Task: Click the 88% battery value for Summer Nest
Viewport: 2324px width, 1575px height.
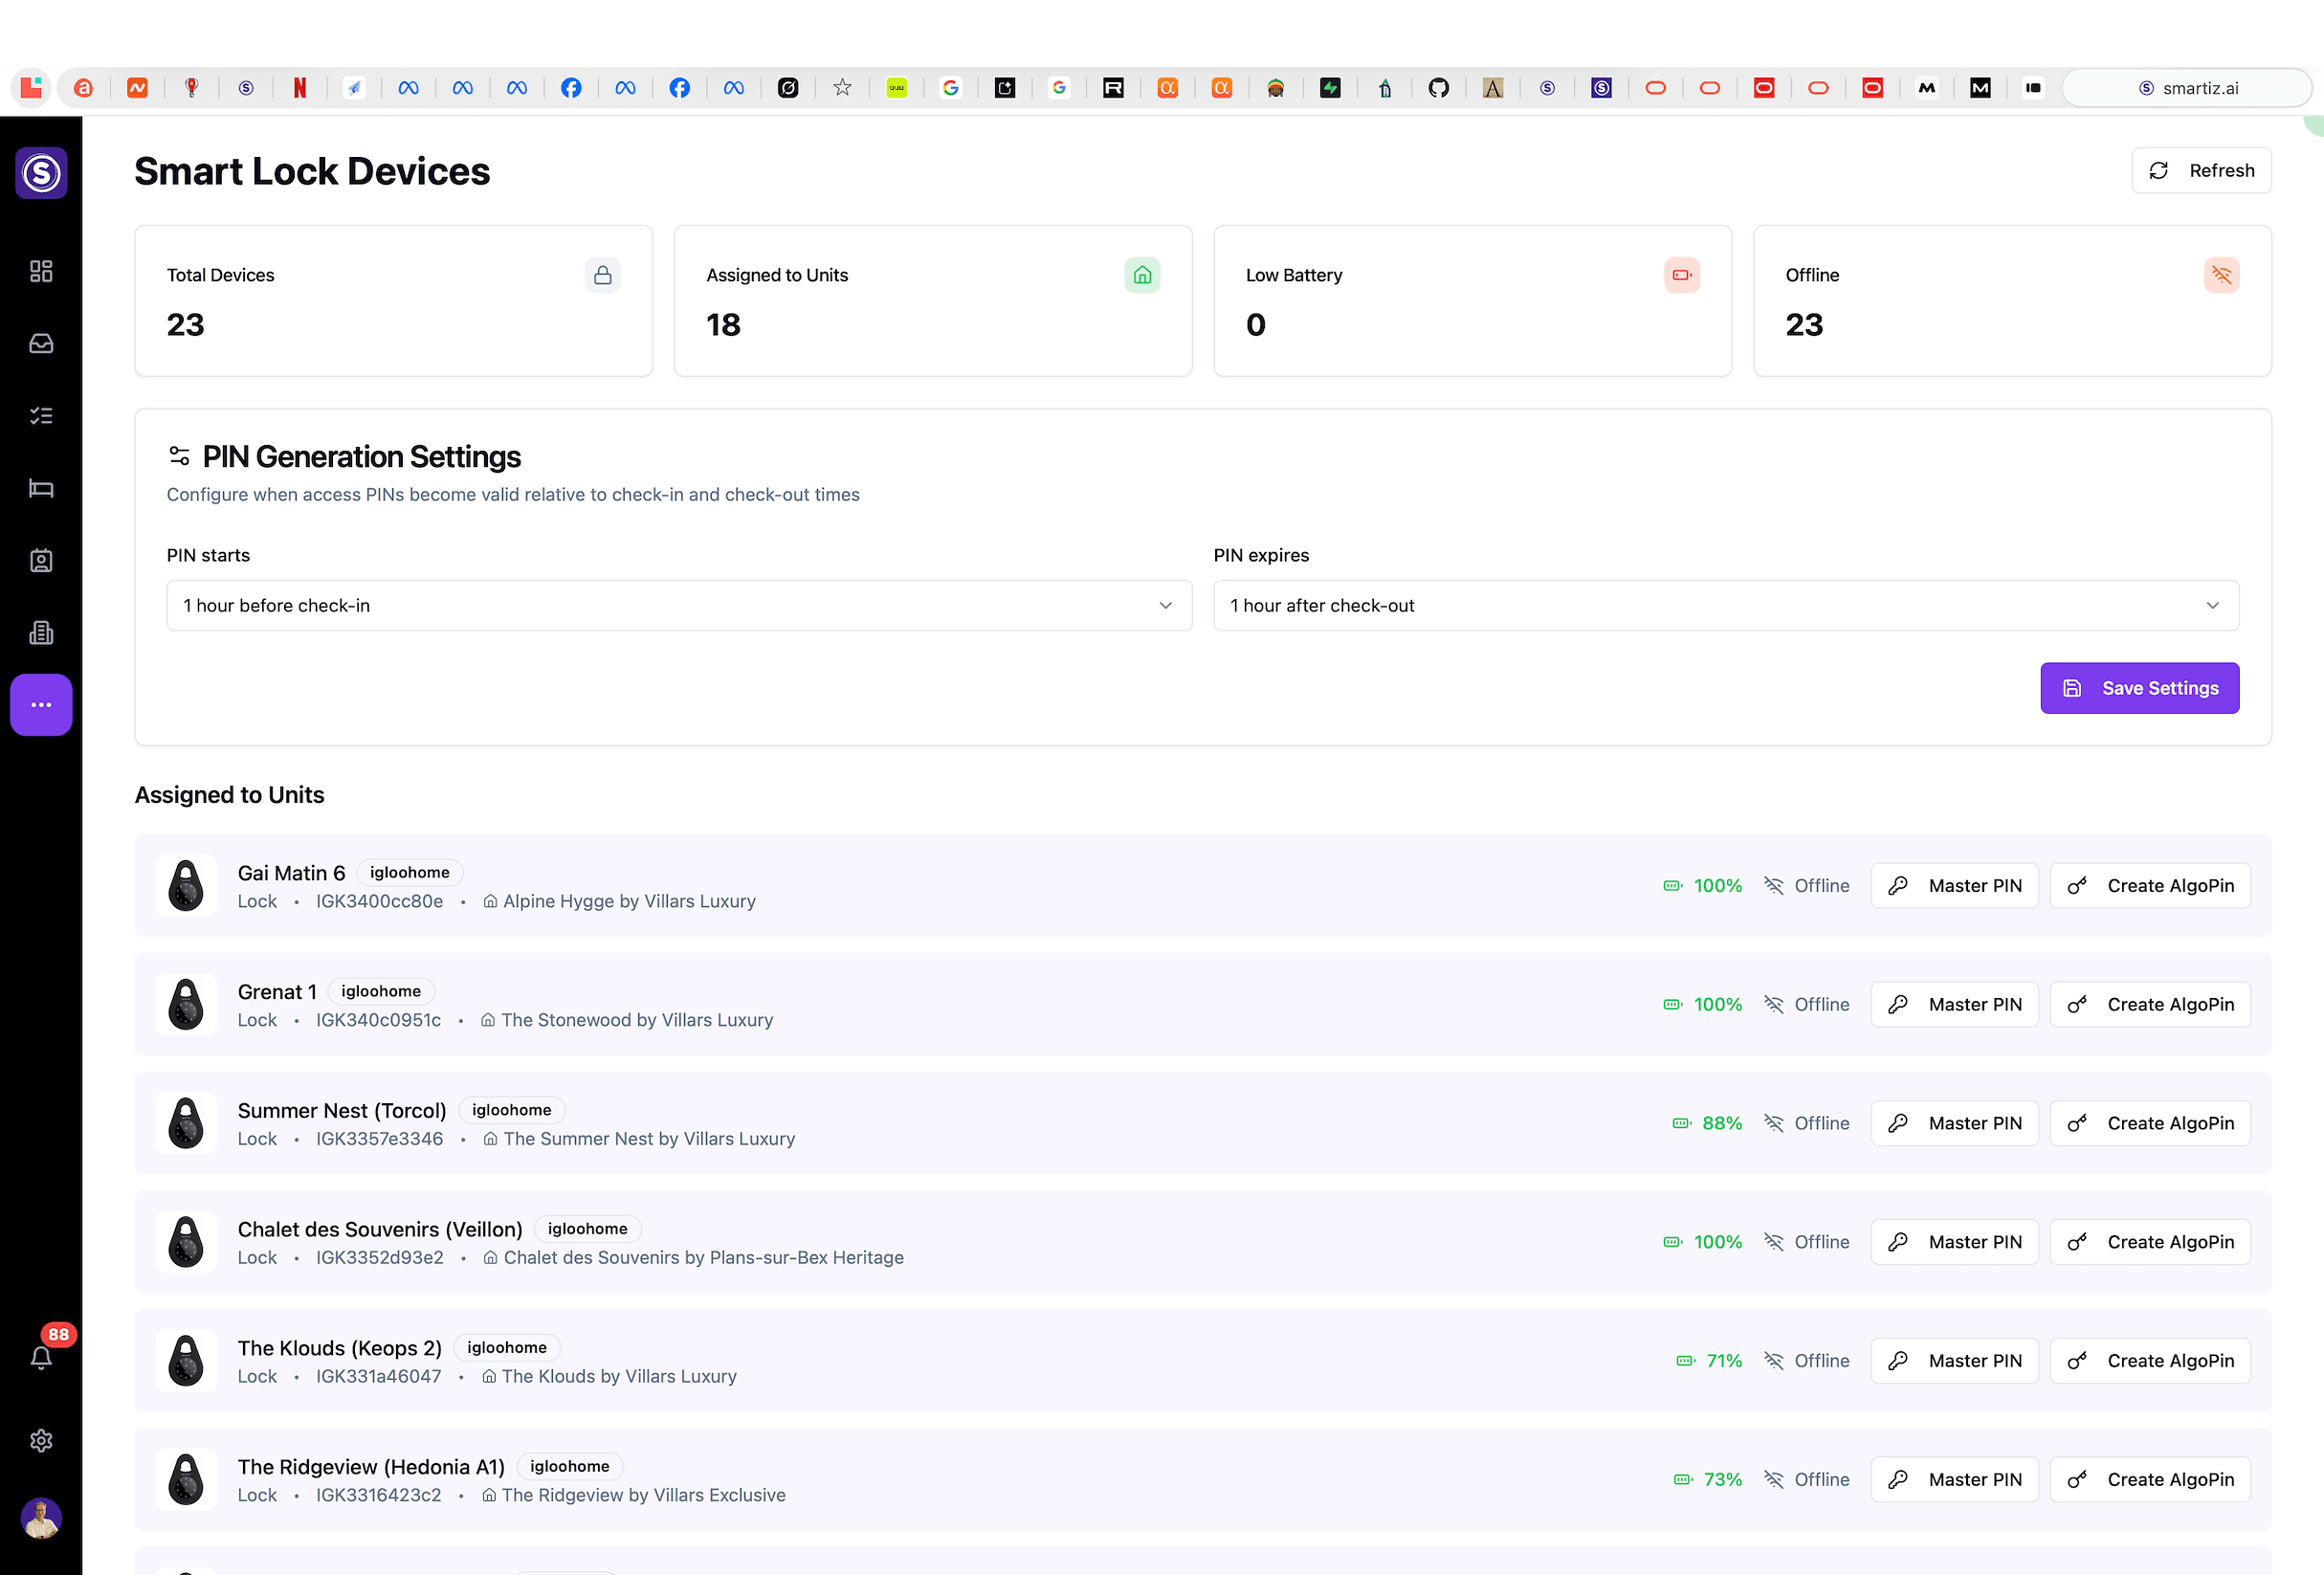Action: pos(1722,1123)
